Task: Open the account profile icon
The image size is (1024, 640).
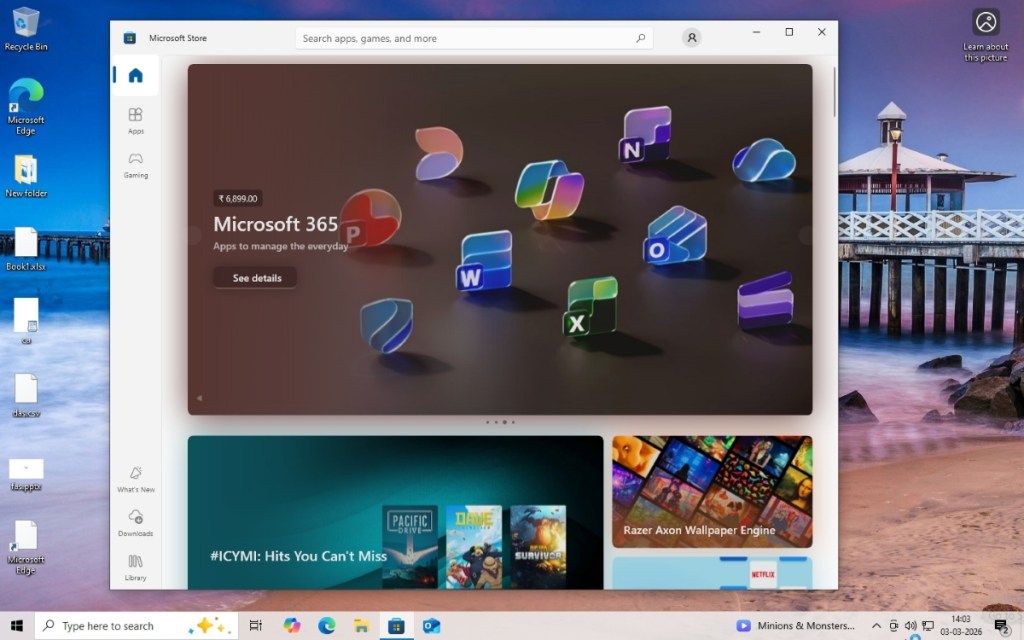Action: point(691,37)
